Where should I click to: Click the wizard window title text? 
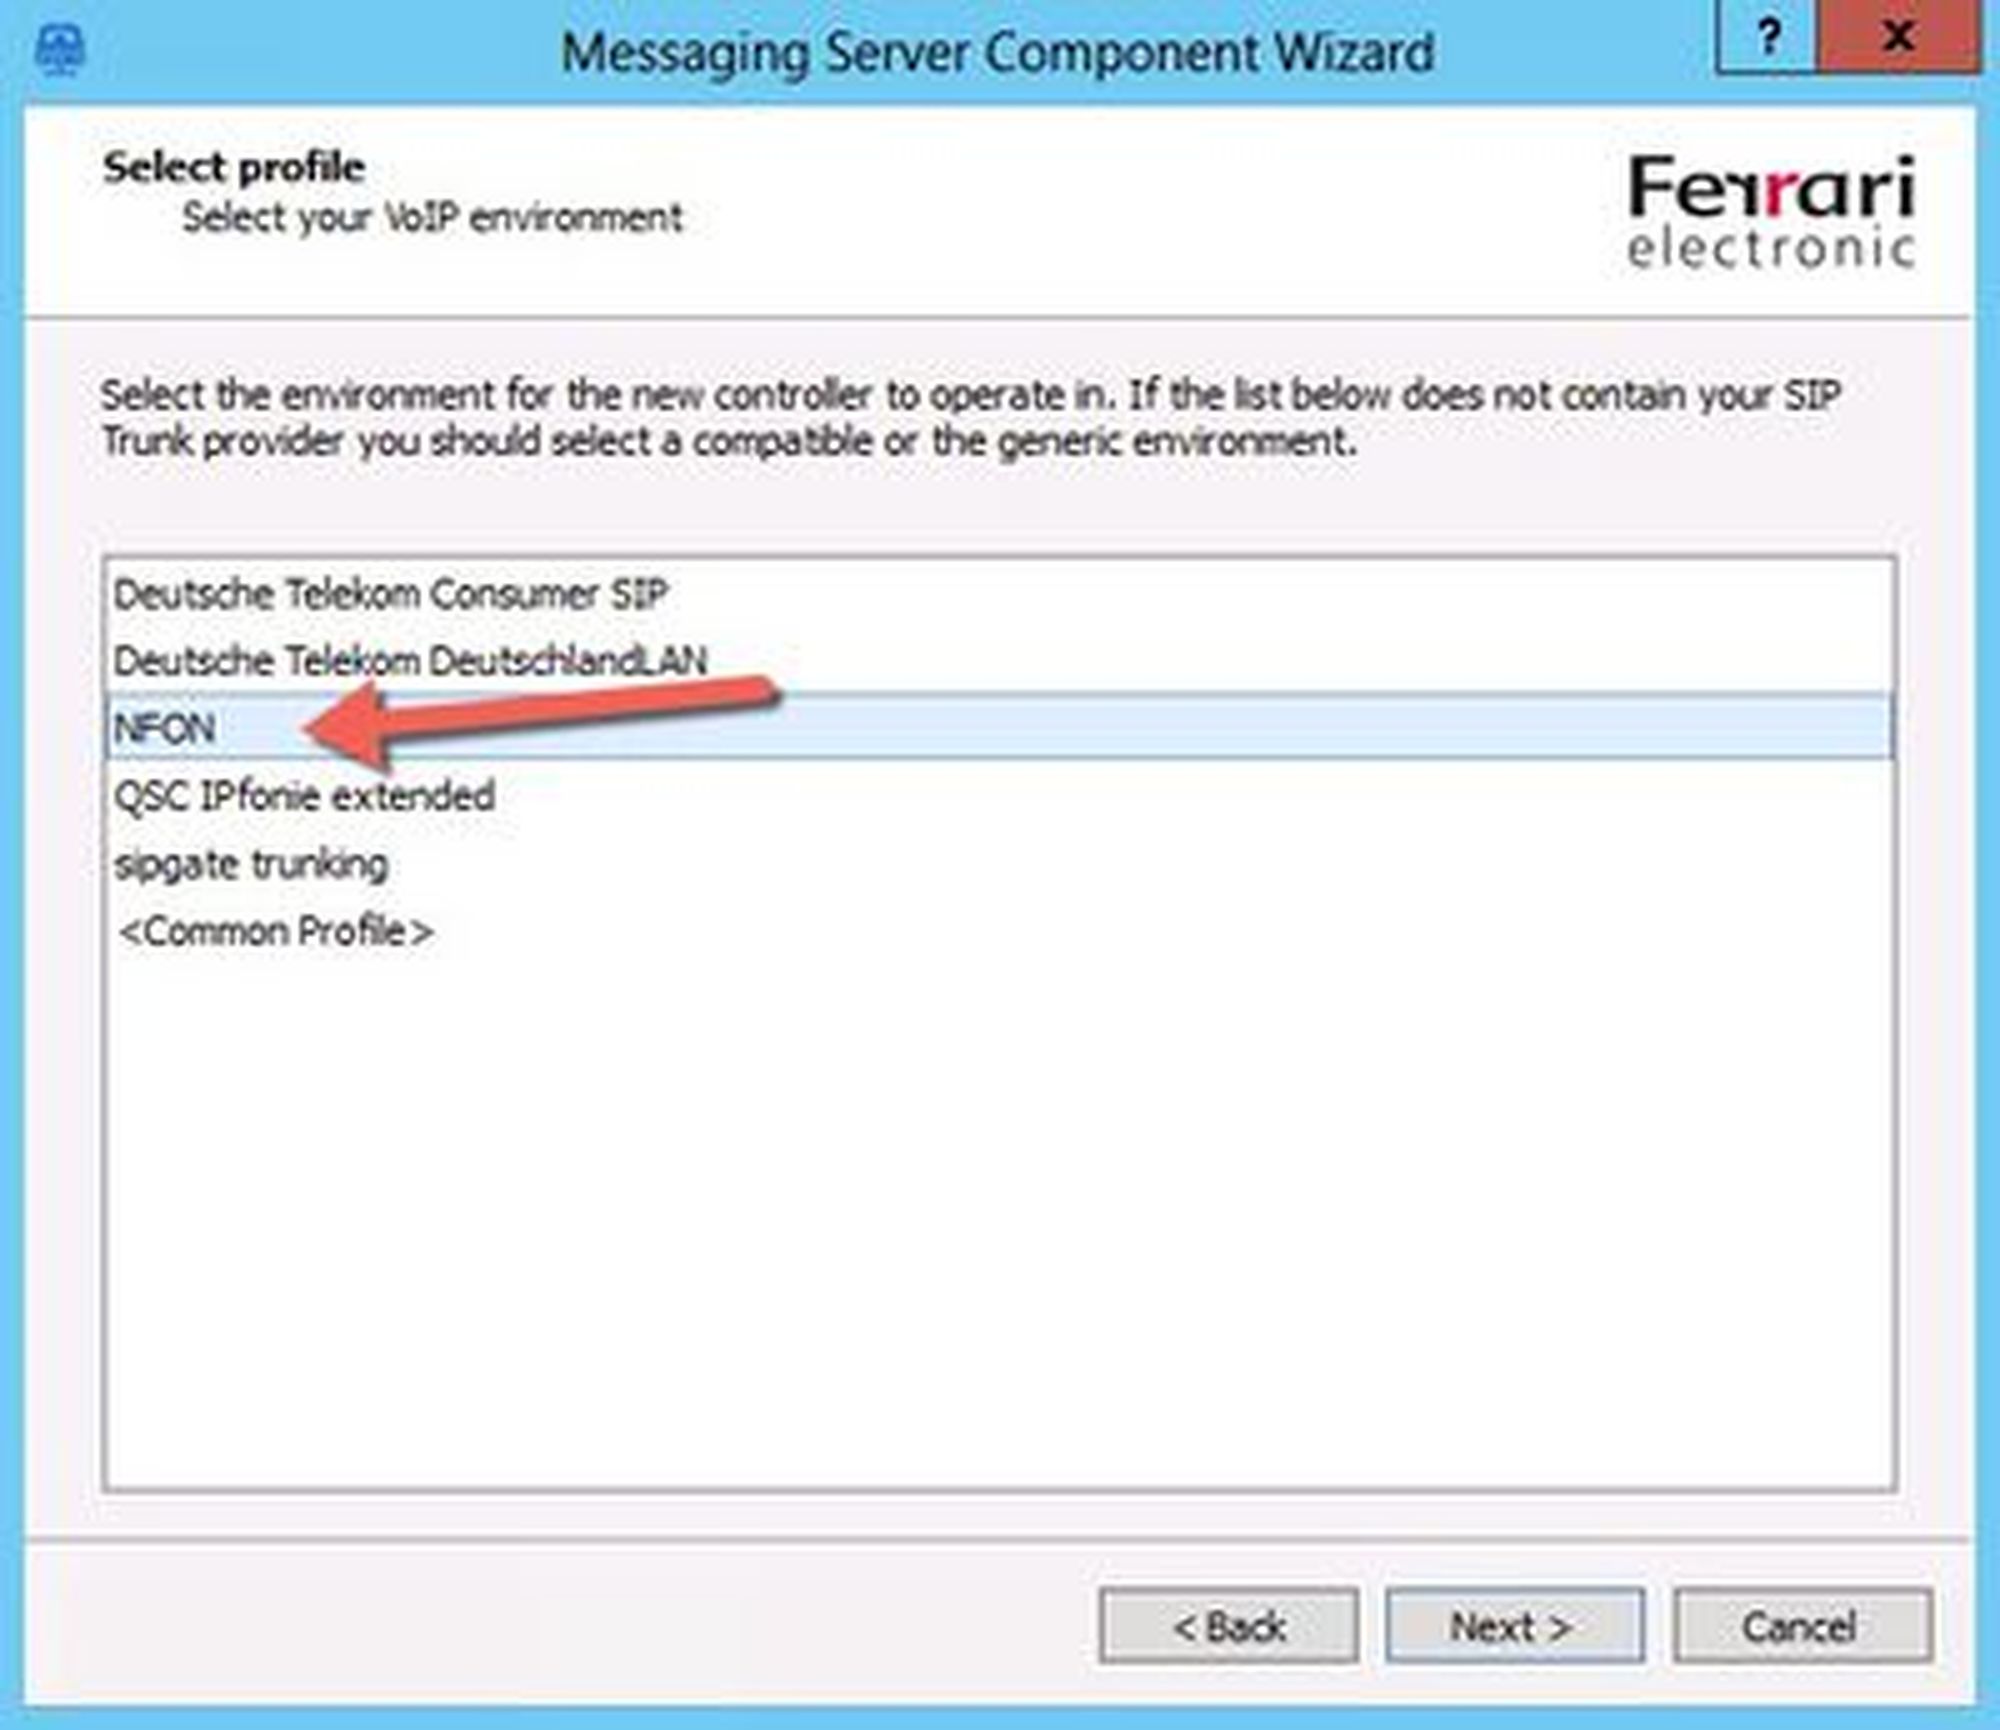click(x=997, y=52)
